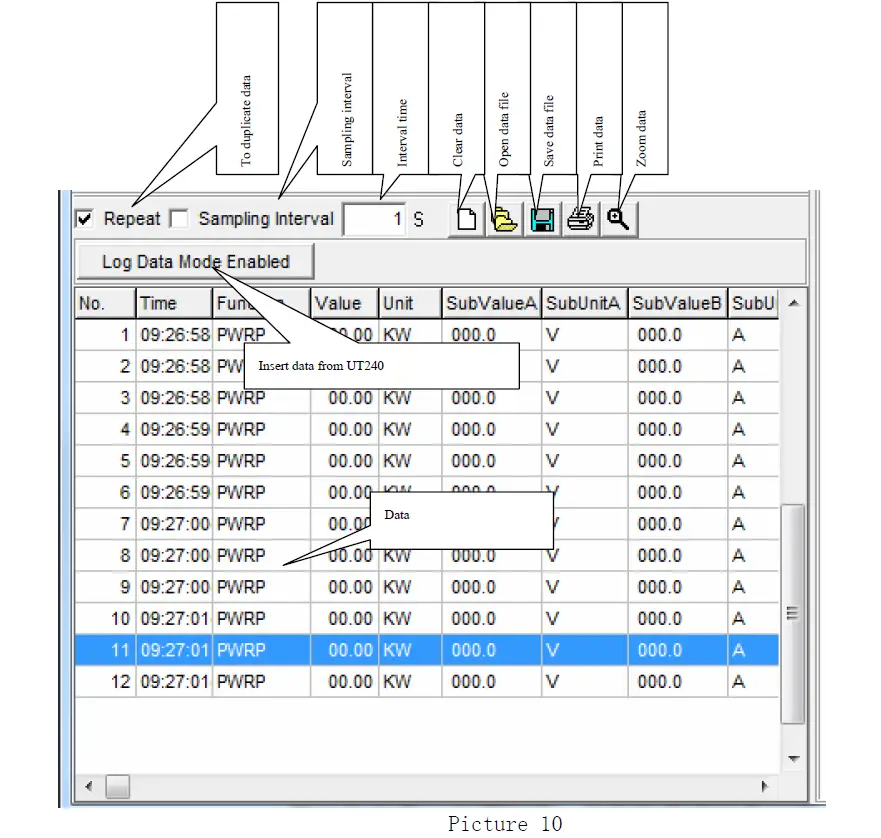Click the horizontal scrollbar right arrow
881x838 pixels.
(x=765, y=786)
